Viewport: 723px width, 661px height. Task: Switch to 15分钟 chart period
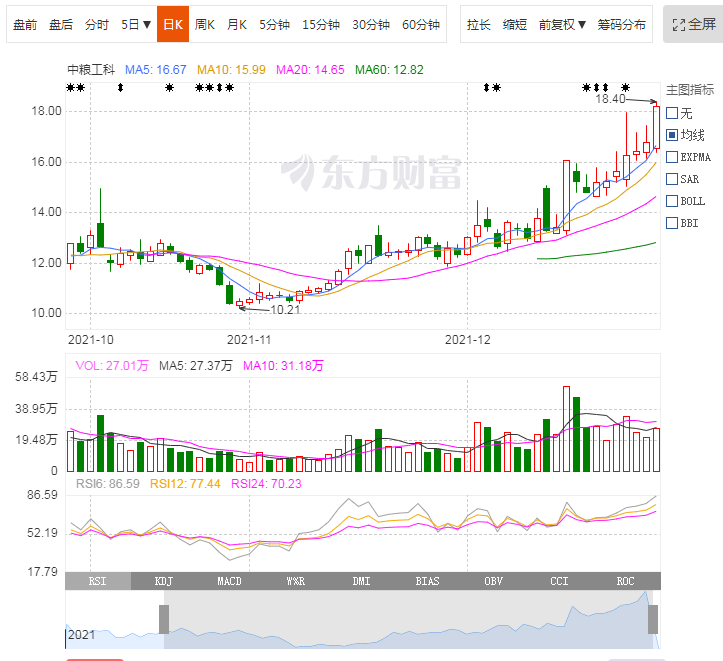point(321,24)
